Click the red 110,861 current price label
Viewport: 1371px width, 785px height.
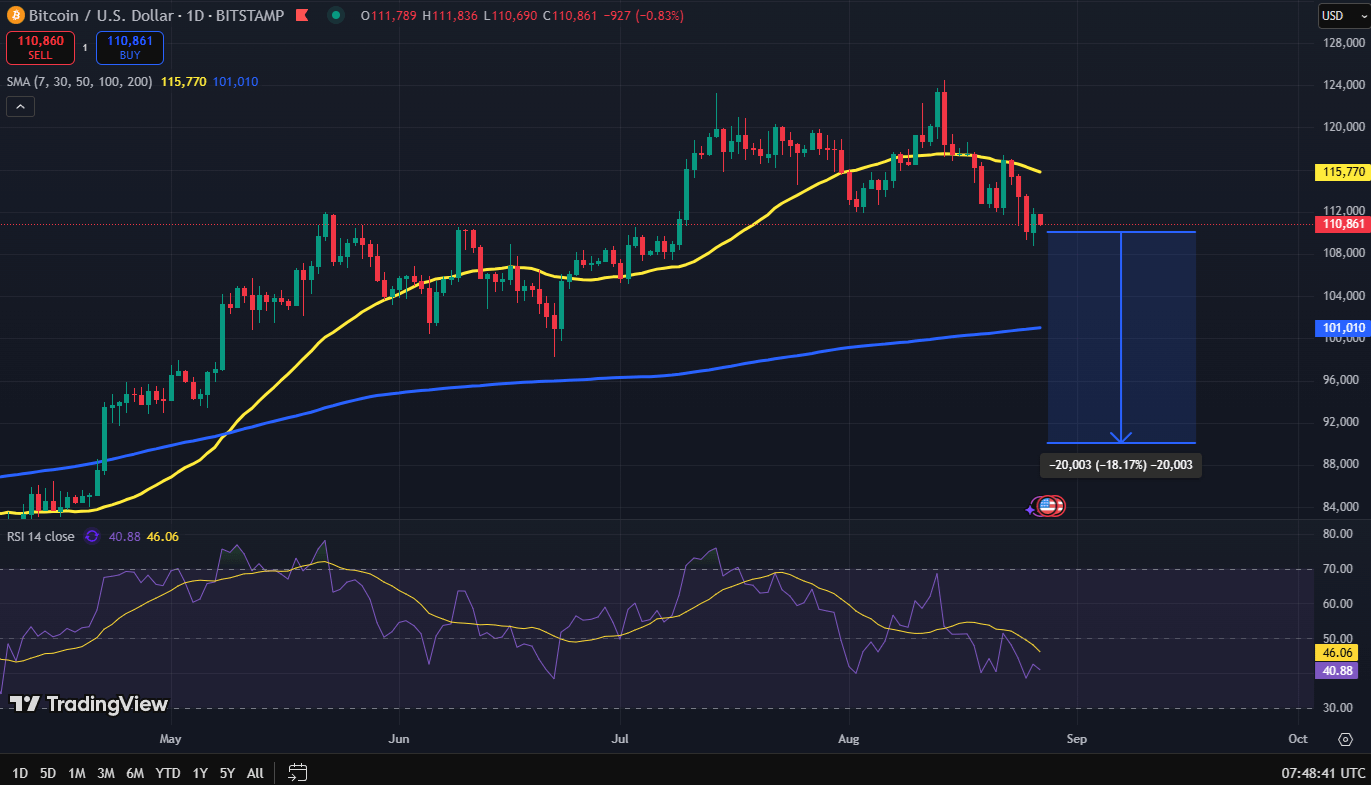click(1341, 224)
